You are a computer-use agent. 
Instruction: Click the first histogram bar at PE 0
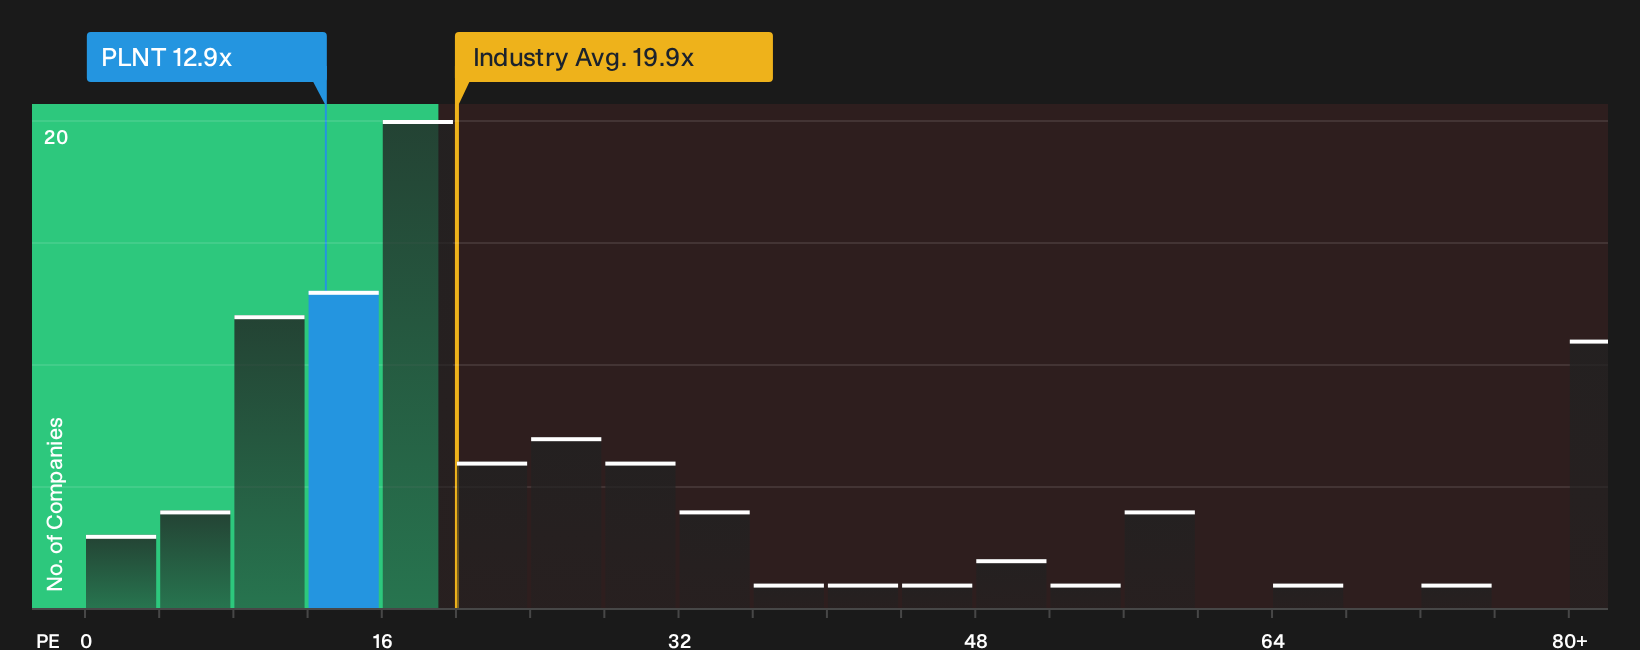121,572
